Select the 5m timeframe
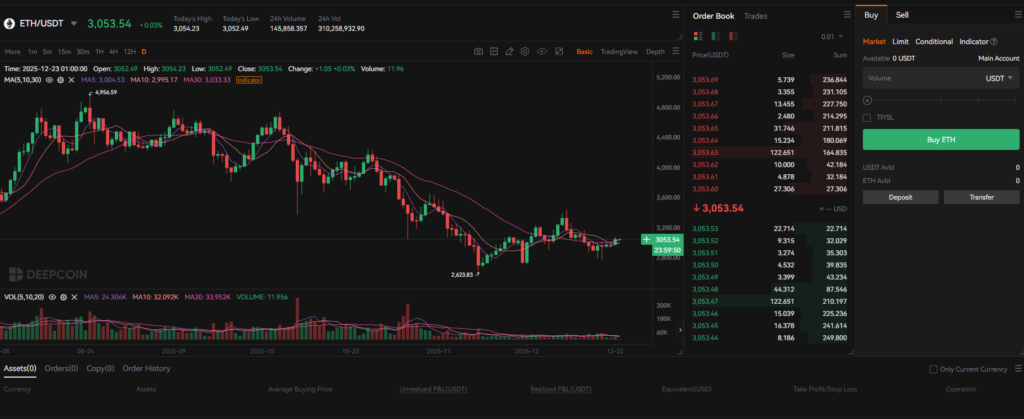Image resolution: width=1024 pixels, height=419 pixels. 47,52
